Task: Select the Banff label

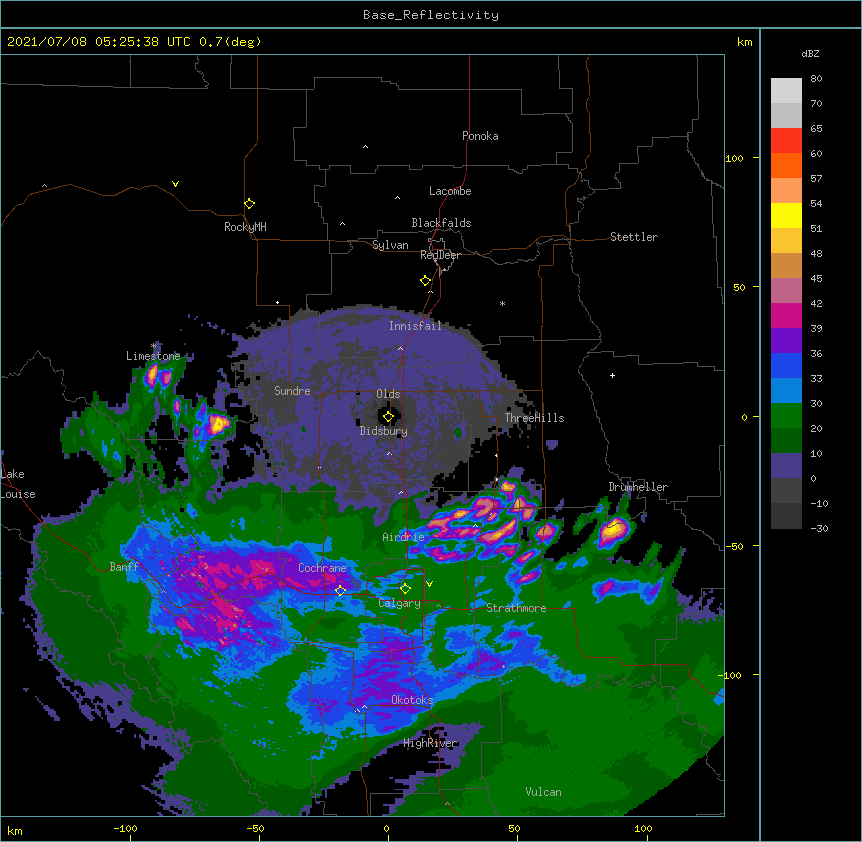Action: tap(124, 567)
